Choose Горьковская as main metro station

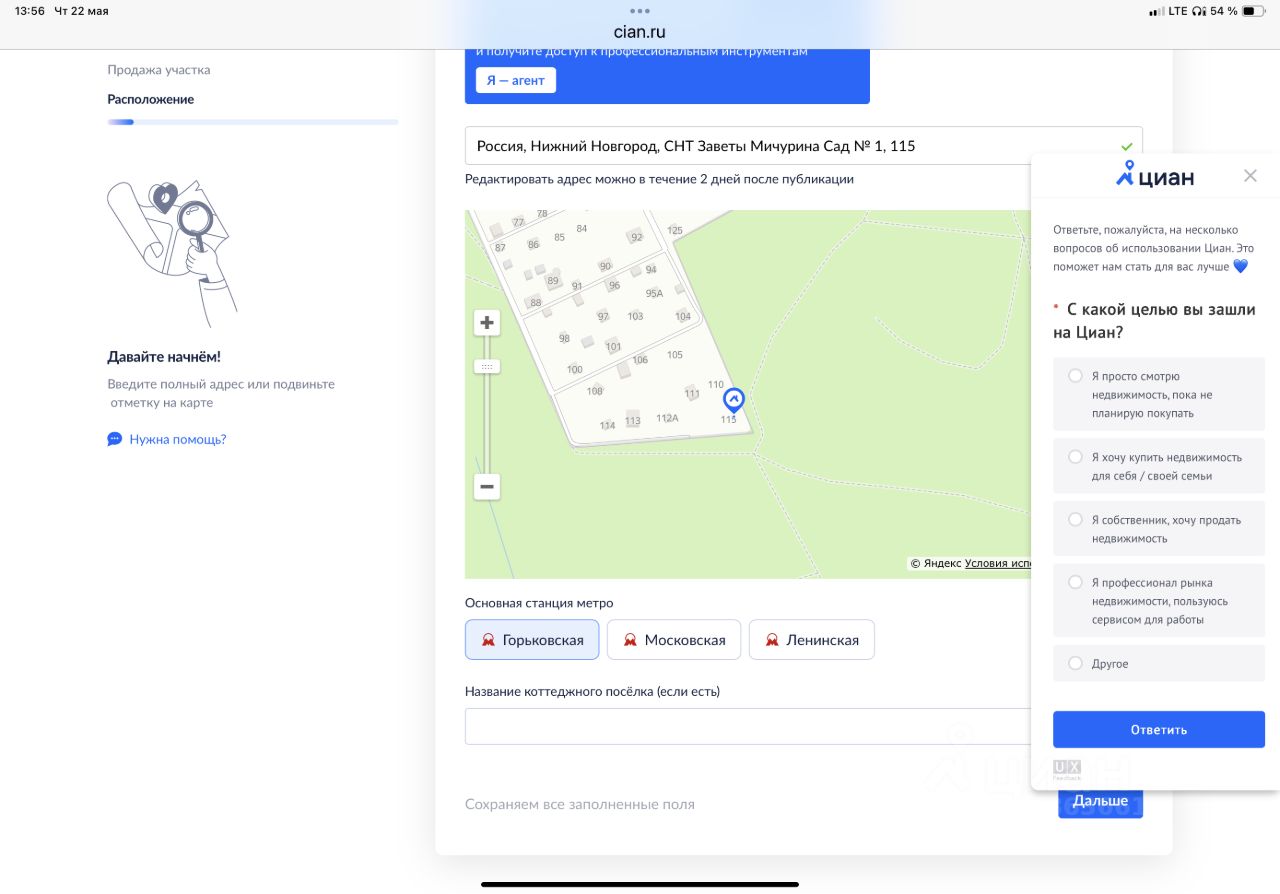click(x=532, y=640)
